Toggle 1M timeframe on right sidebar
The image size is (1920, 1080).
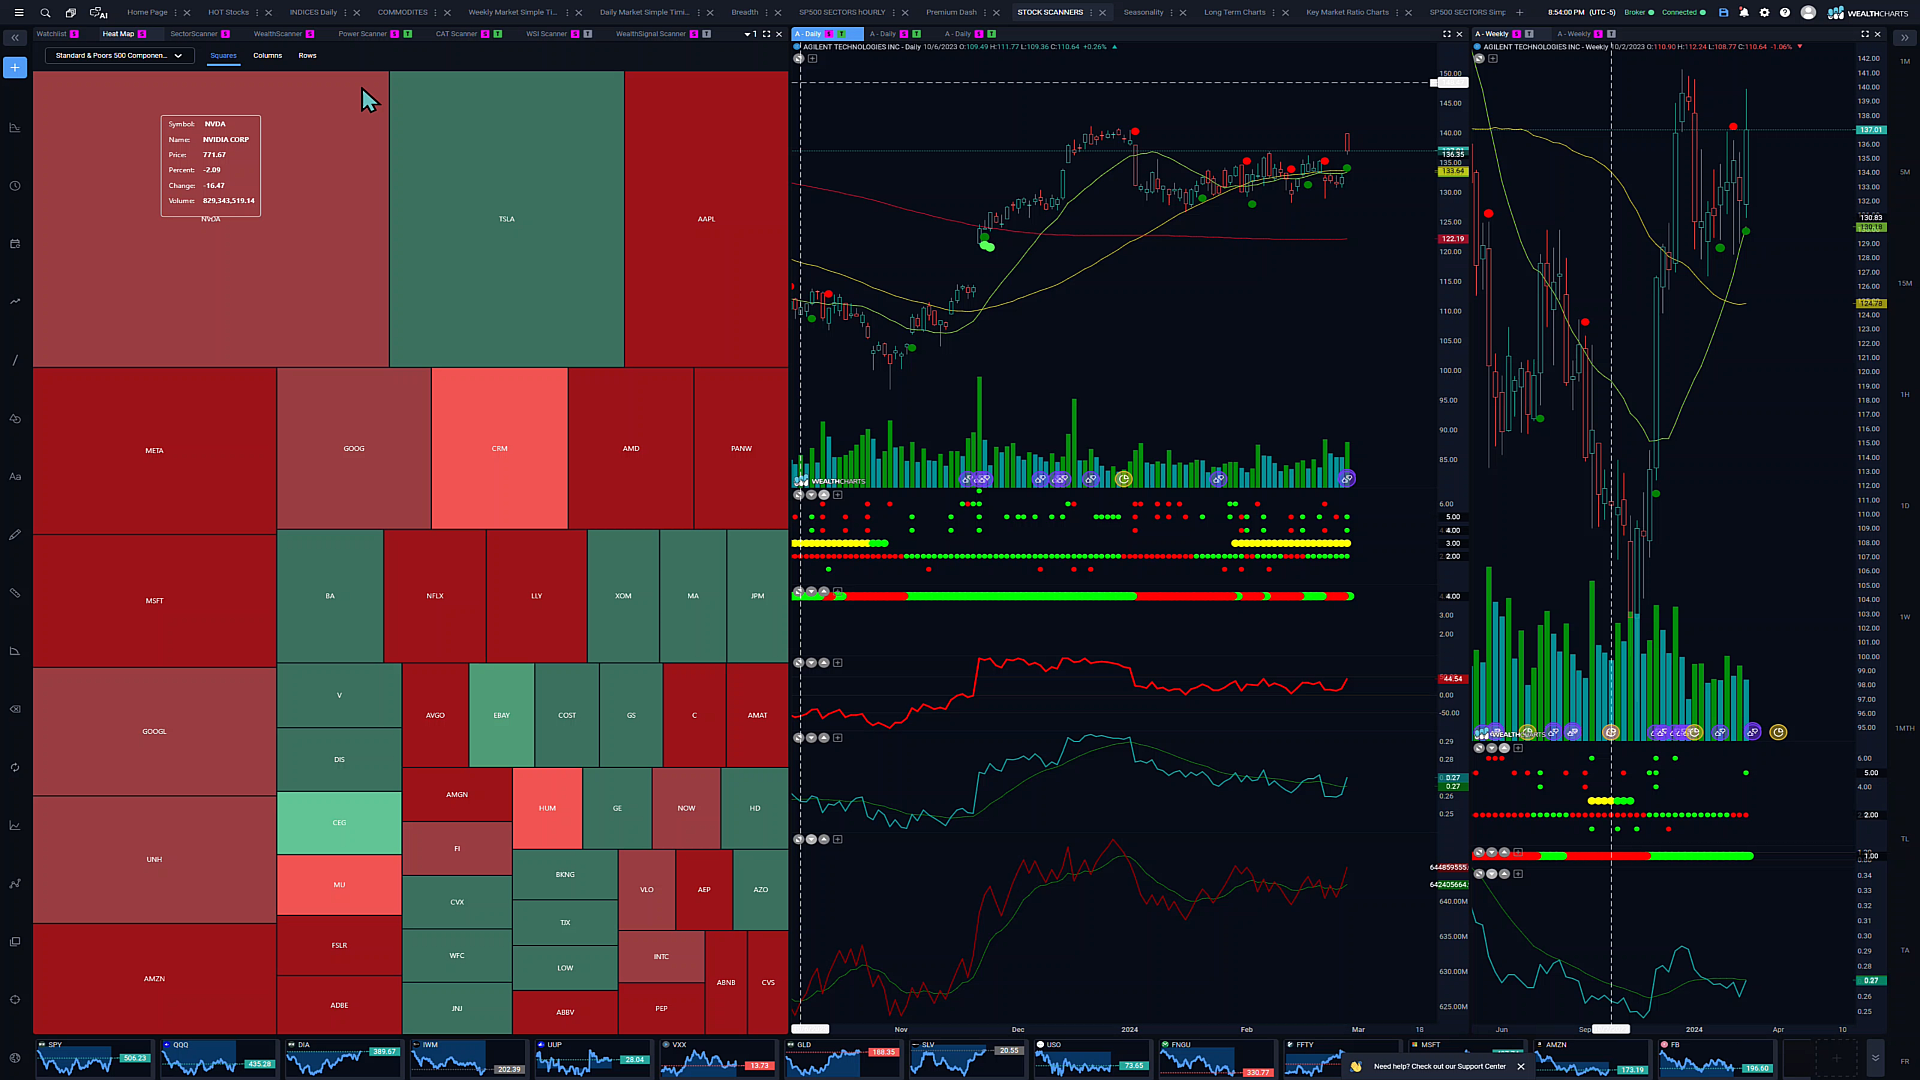tap(1904, 62)
